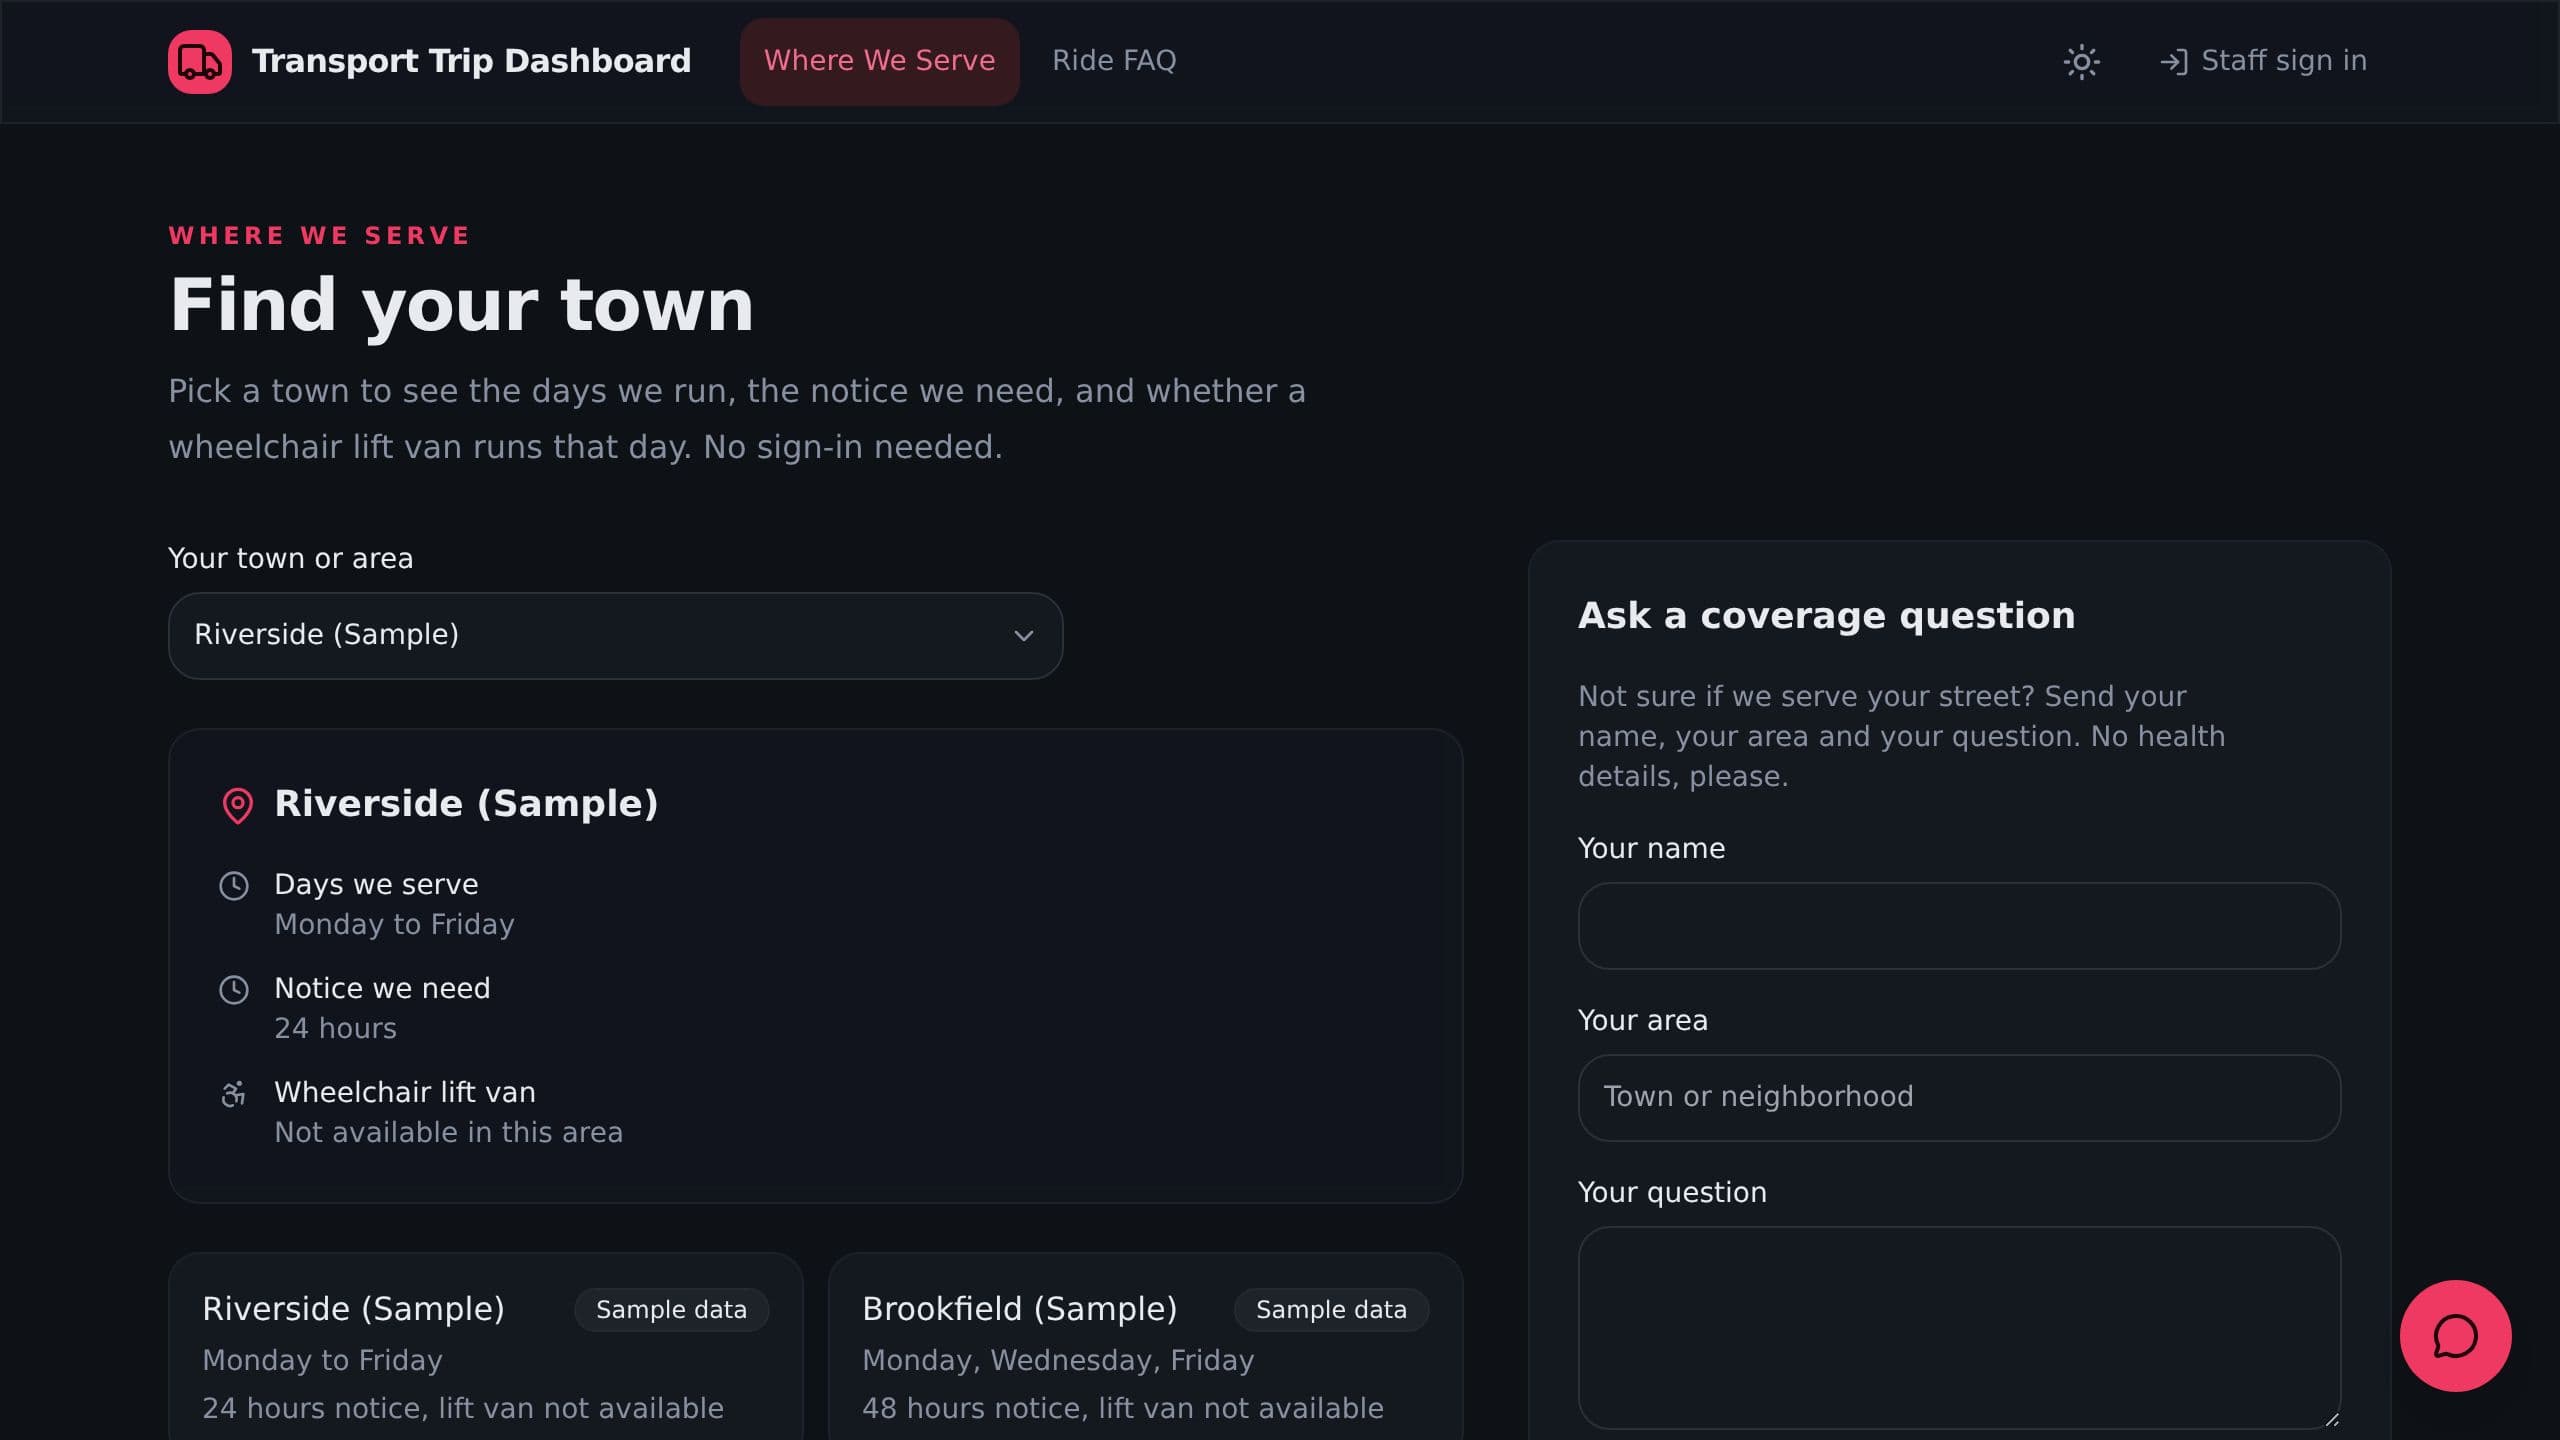Click the WHERE WE SERVE eyebrow label

pyautogui.click(x=319, y=236)
